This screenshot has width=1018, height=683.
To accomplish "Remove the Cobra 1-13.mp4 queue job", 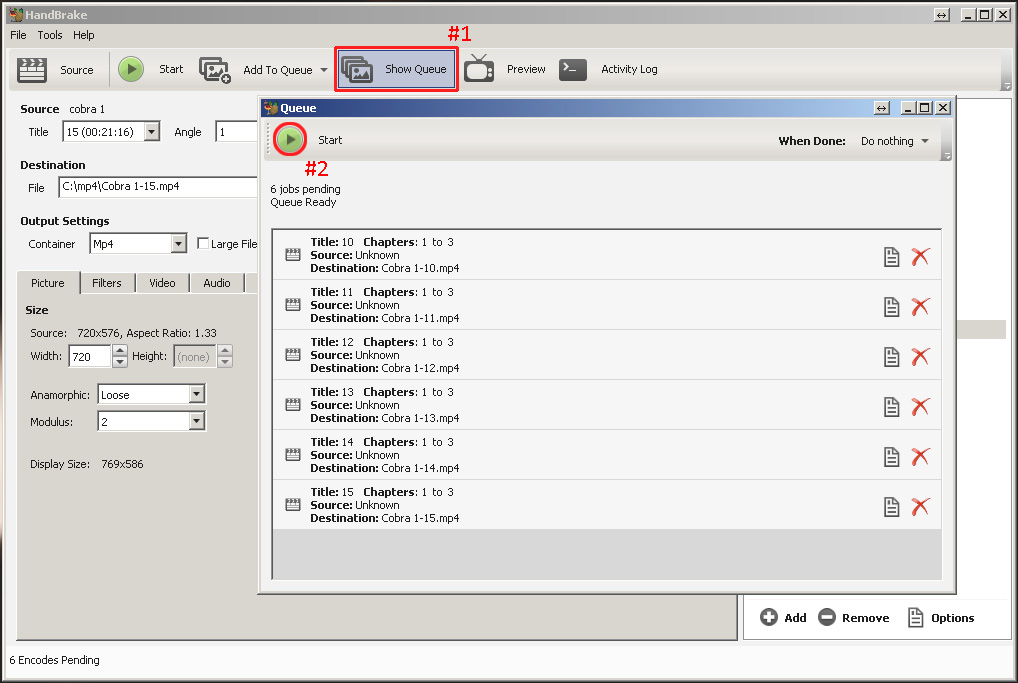I will [920, 407].
